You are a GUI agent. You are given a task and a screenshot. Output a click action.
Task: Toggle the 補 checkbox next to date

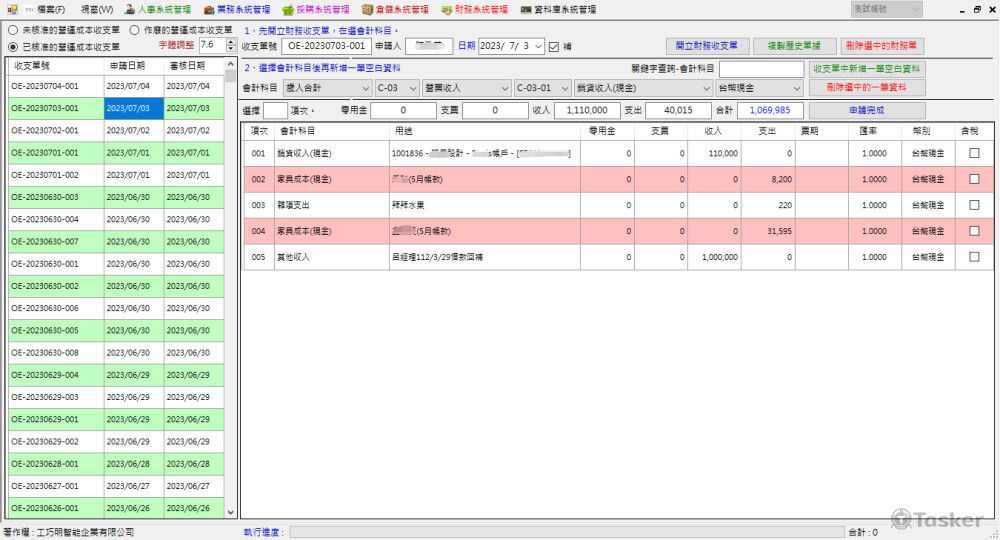pyautogui.click(x=554, y=46)
